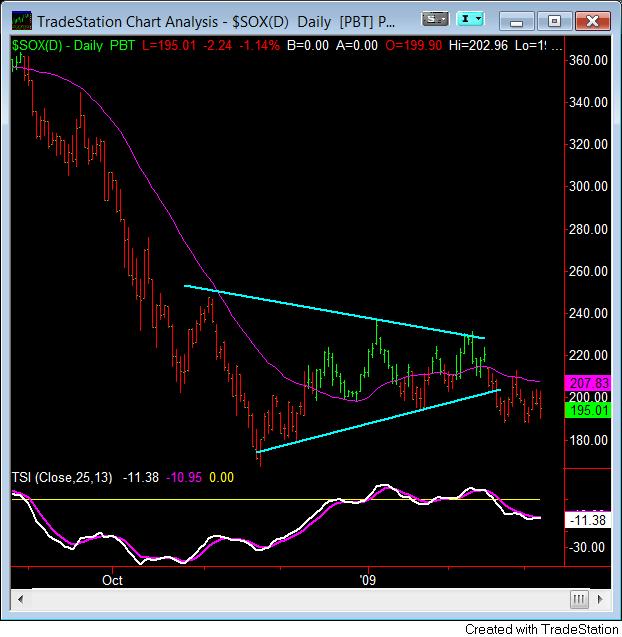
Task: Click the TSI (Close,25,13) indicator label
Action: (x=62, y=477)
